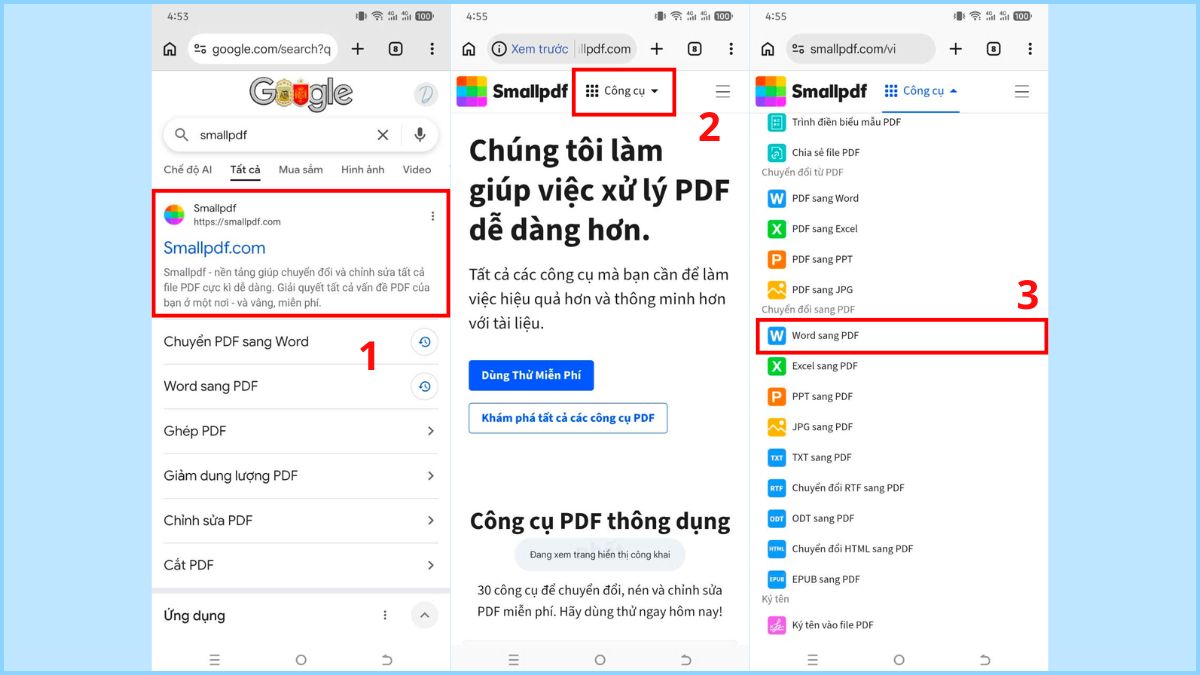Choose EPUB sang PDF in the tools list
Image resolution: width=1200 pixels, height=675 pixels.
coord(814,580)
